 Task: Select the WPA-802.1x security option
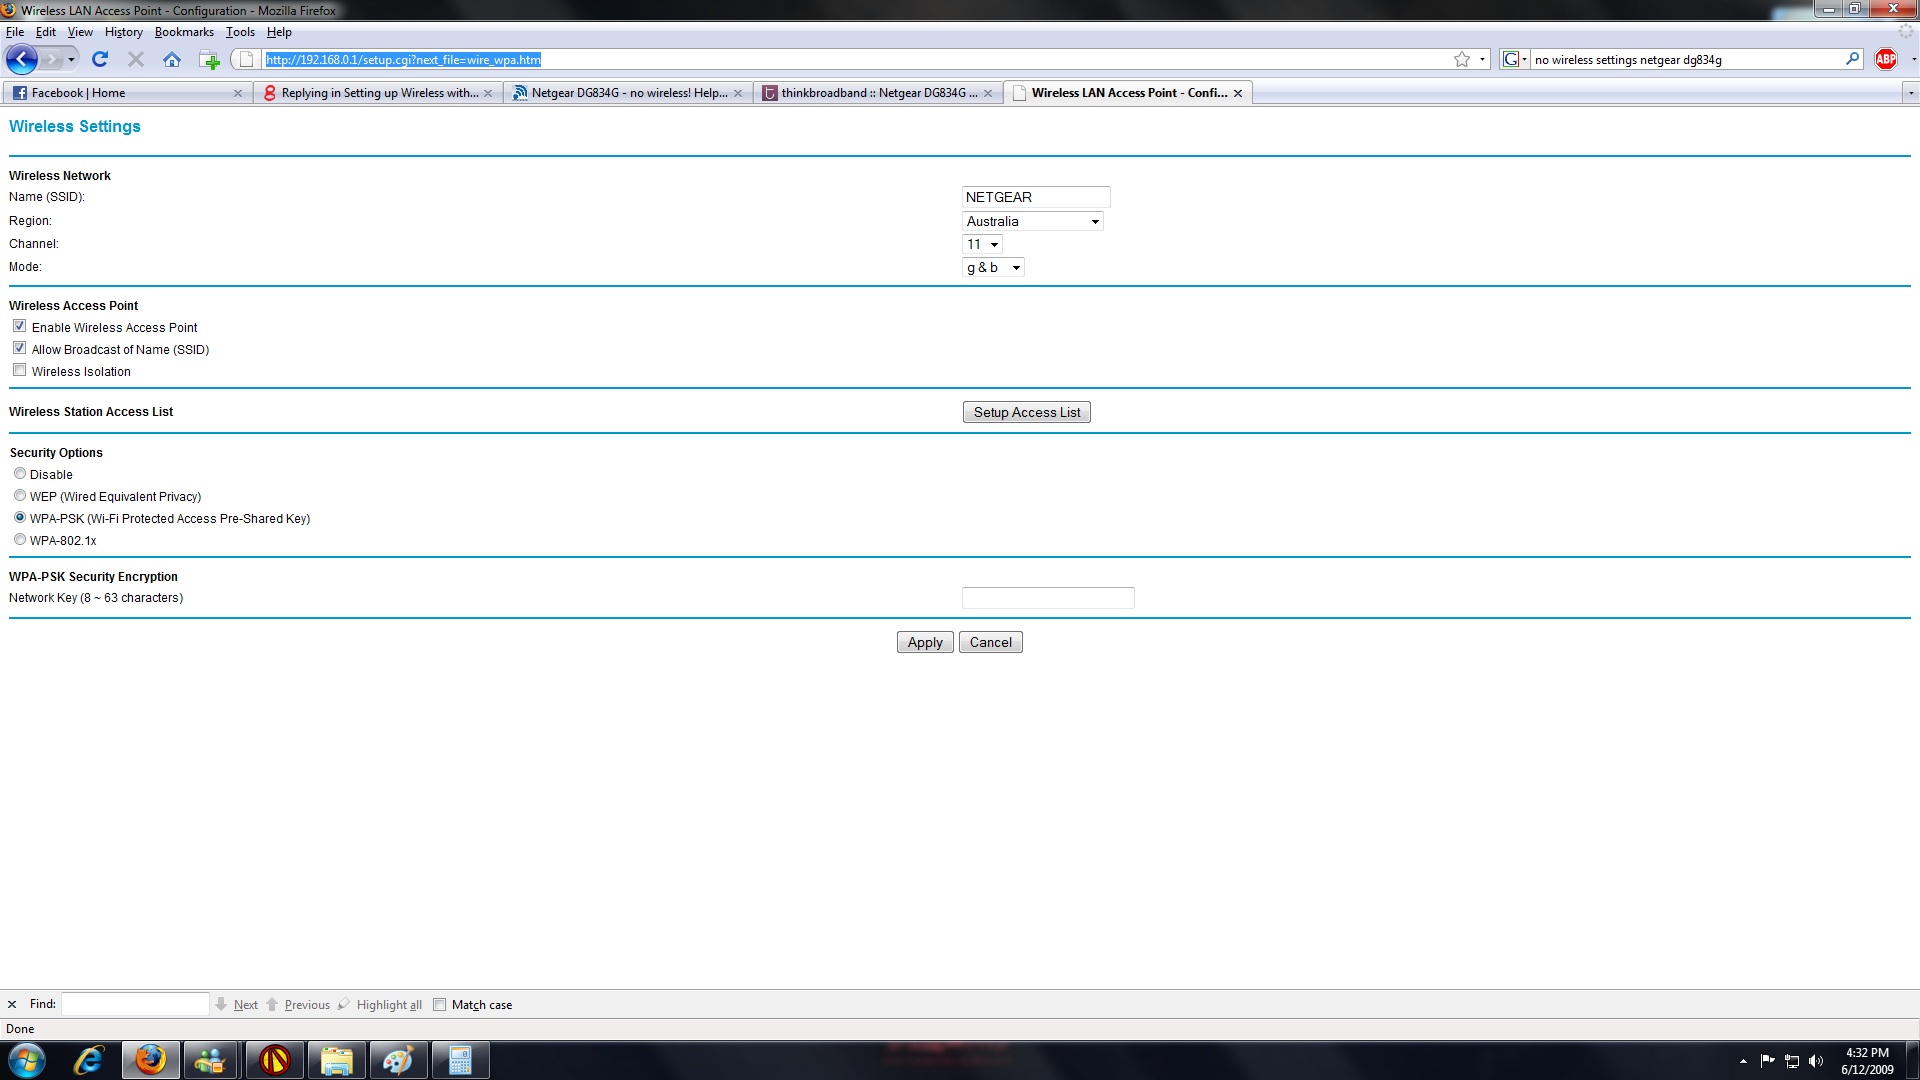point(20,540)
